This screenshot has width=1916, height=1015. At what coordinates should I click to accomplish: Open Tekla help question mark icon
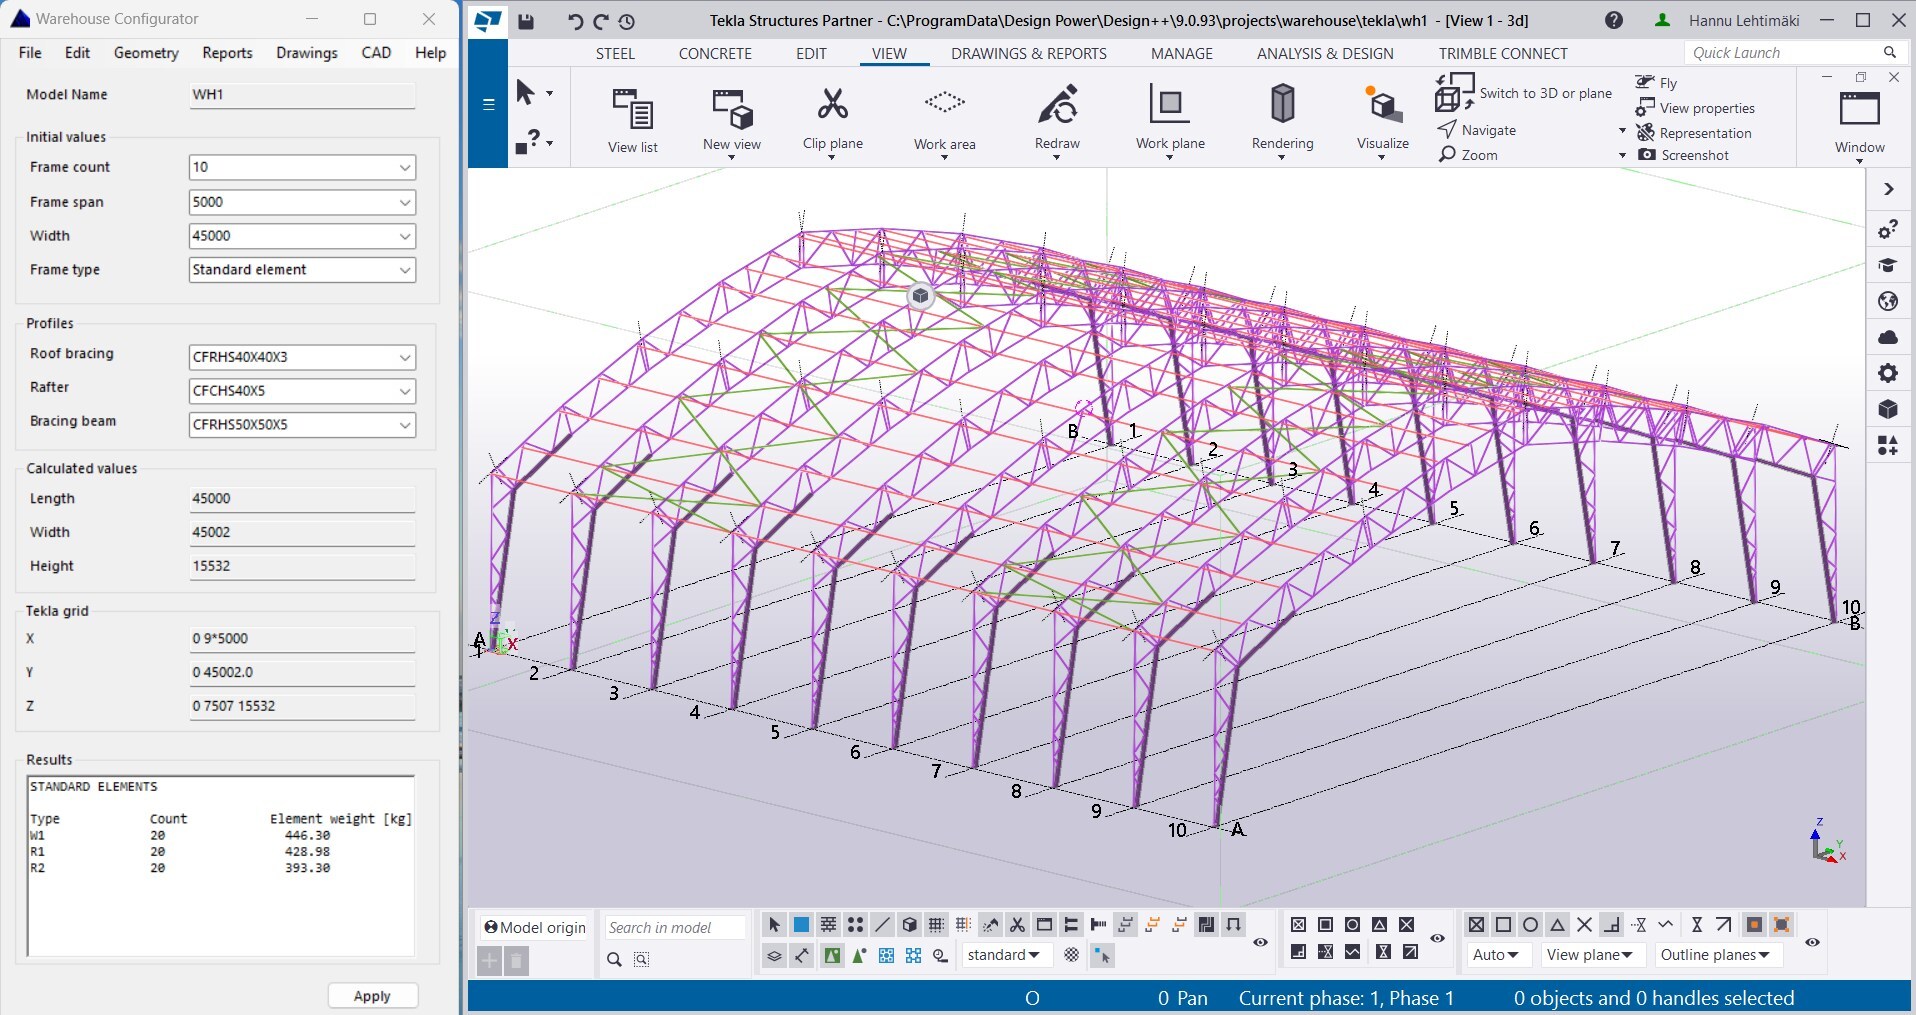tap(1614, 20)
